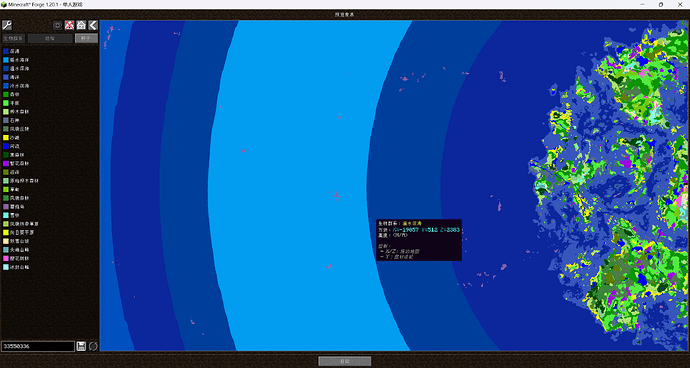This screenshot has width=690, height=368.
Task: Switch to the 生物群系 biomes tab
Action: point(14,38)
